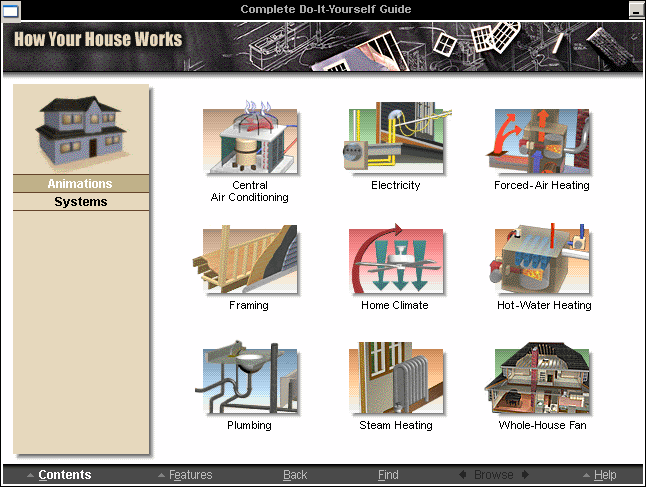Open the Forced-Air Heating animation picture

coord(539,140)
